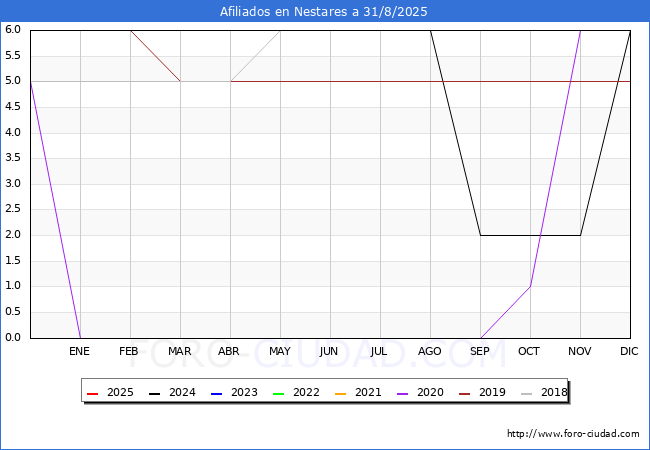The height and width of the screenshot is (450, 650).
Task: Open the www.foro-ciudad.com link
Action: coord(573,434)
